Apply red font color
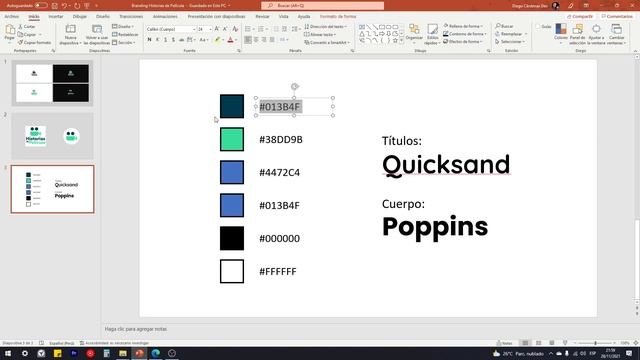 pos(230,40)
